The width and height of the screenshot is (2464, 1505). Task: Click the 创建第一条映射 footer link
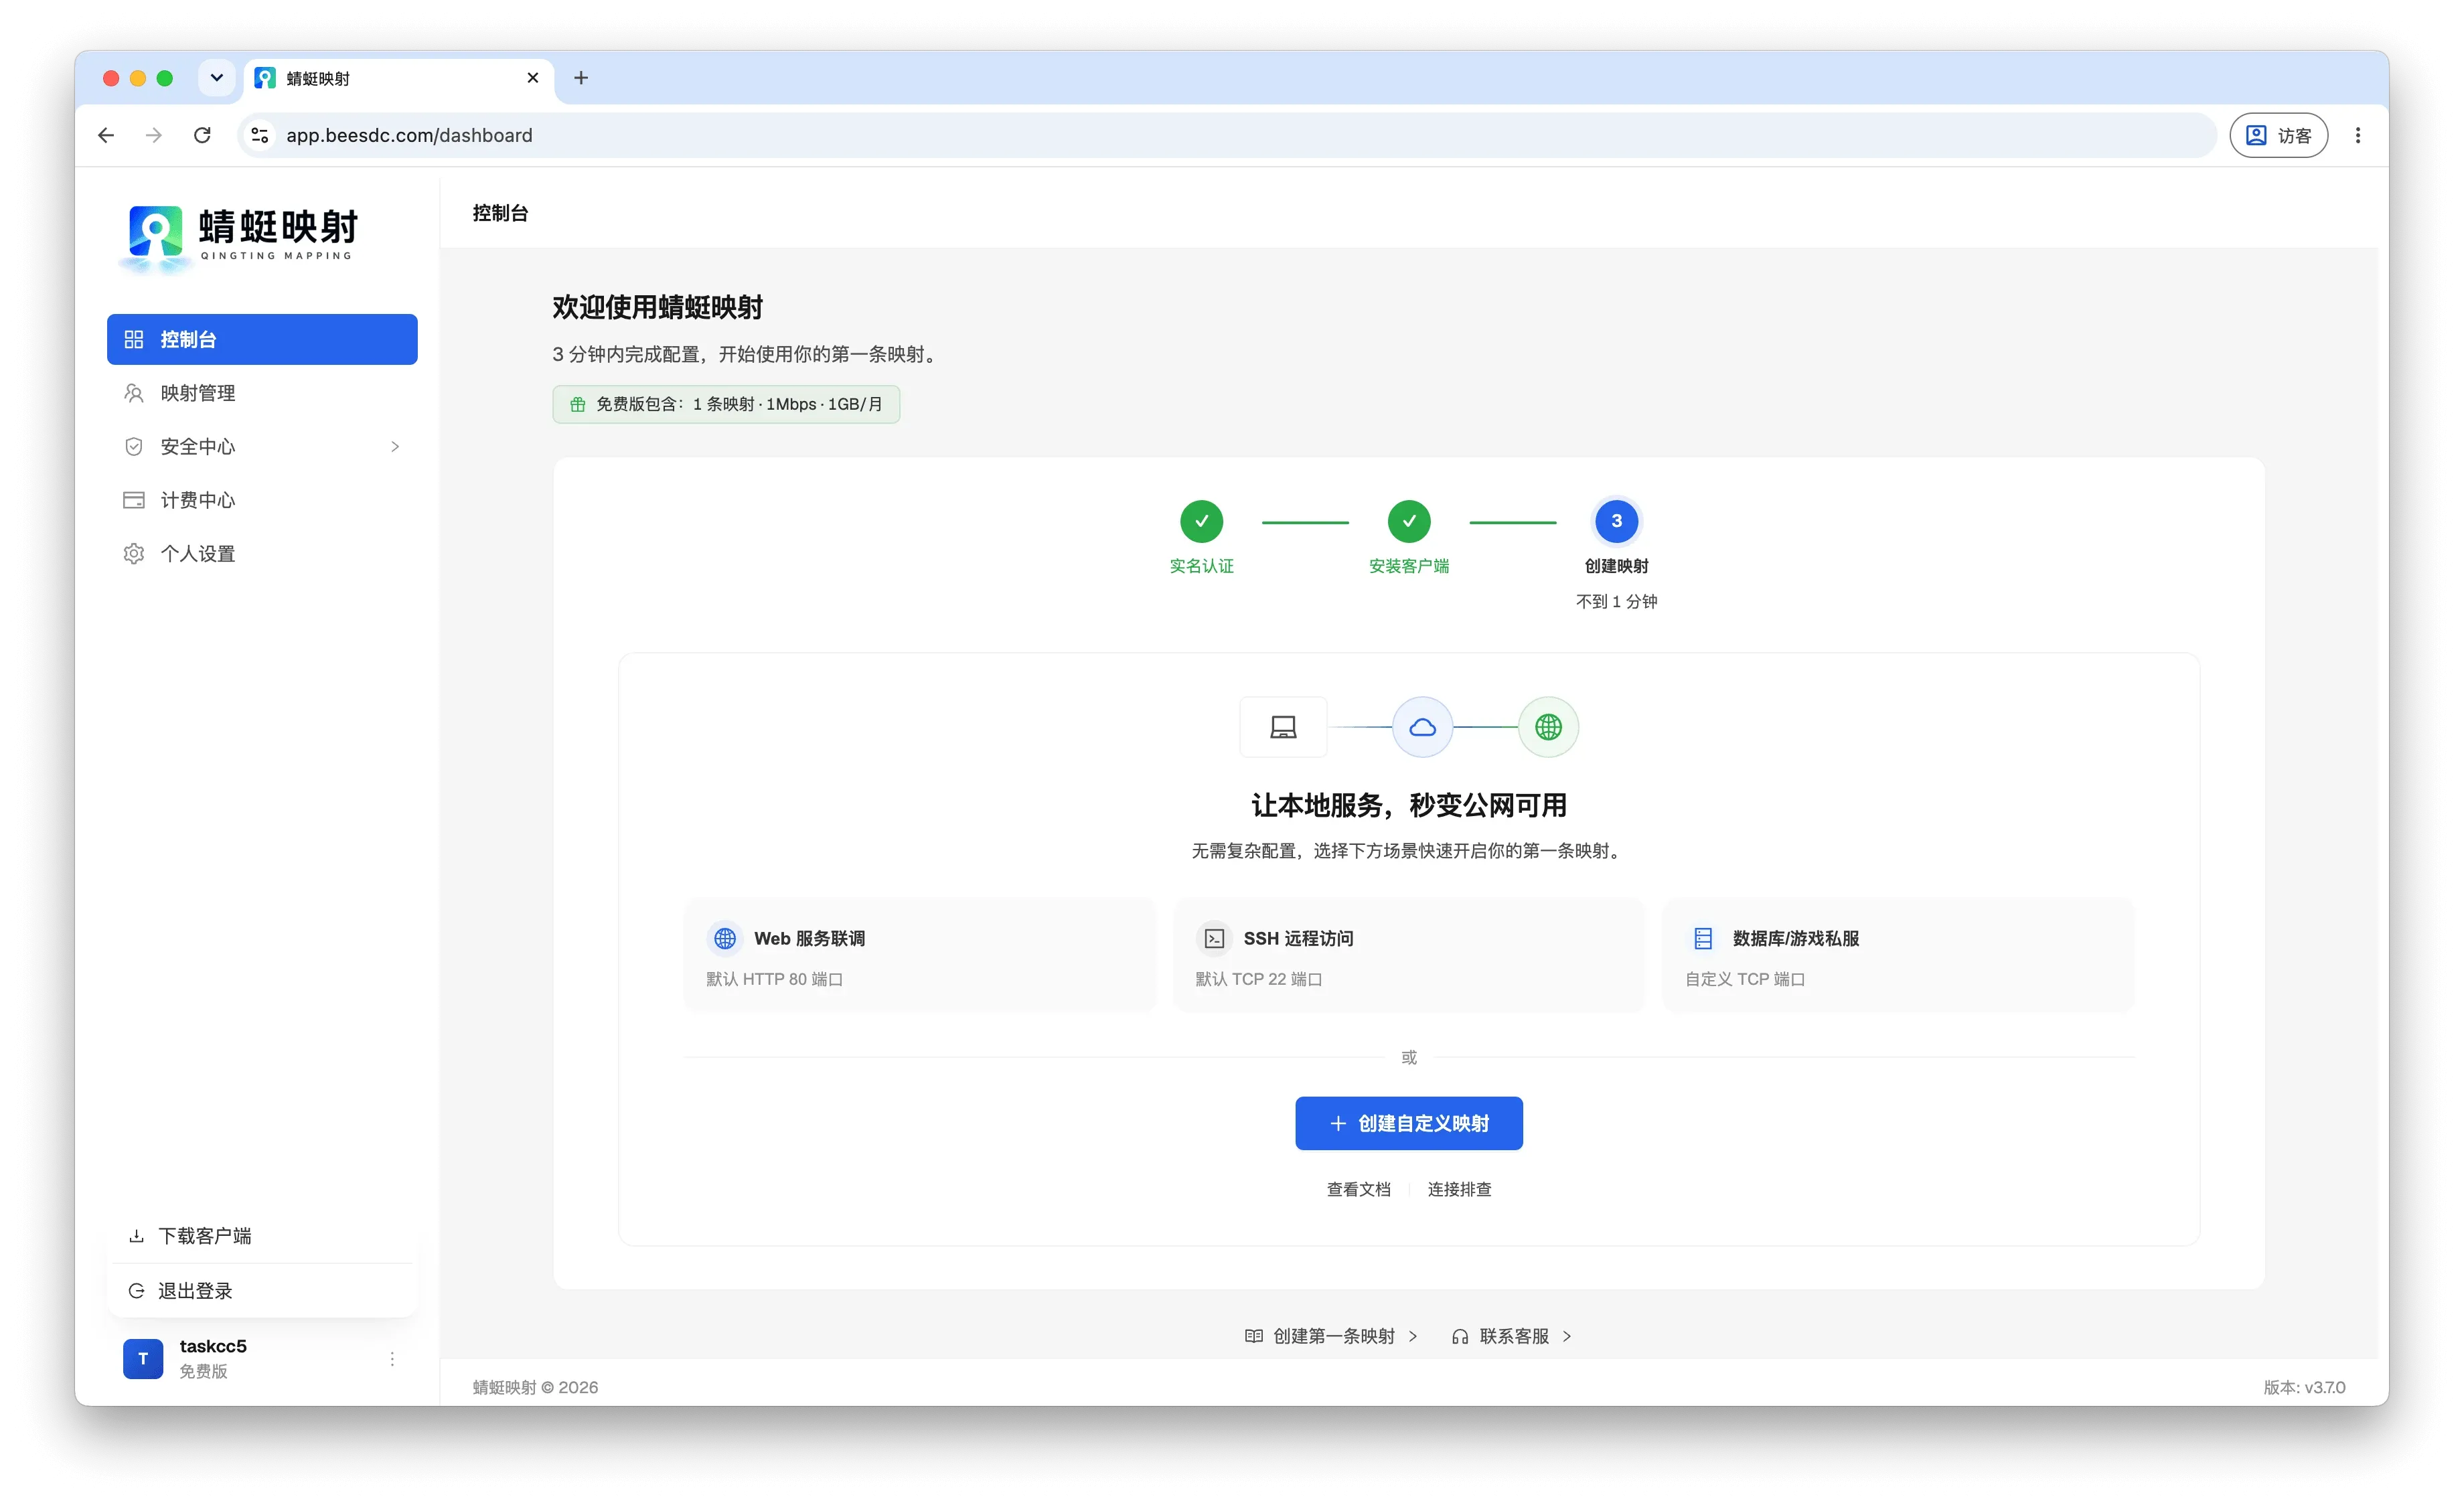pyautogui.click(x=1331, y=1336)
